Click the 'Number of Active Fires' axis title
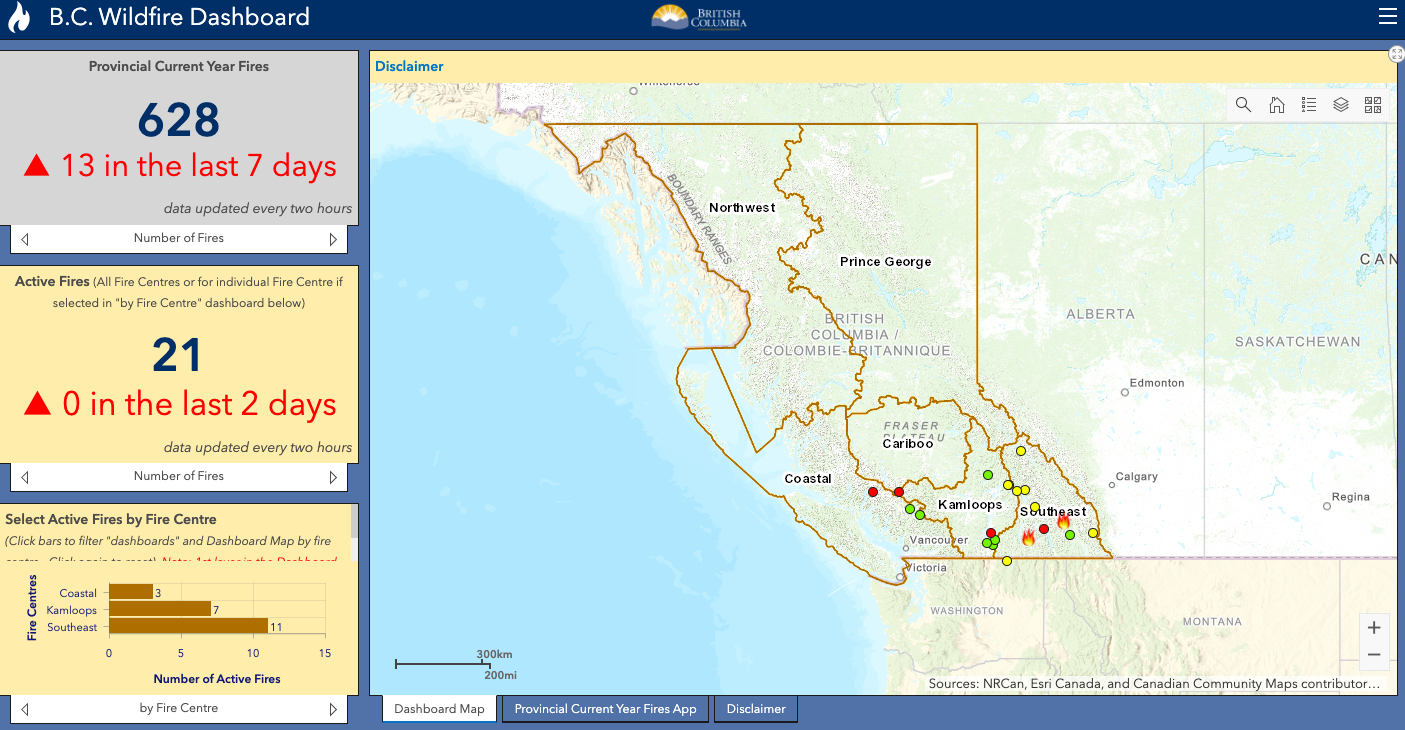The width and height of the screenshot is (1405, 730). (217, 679)
